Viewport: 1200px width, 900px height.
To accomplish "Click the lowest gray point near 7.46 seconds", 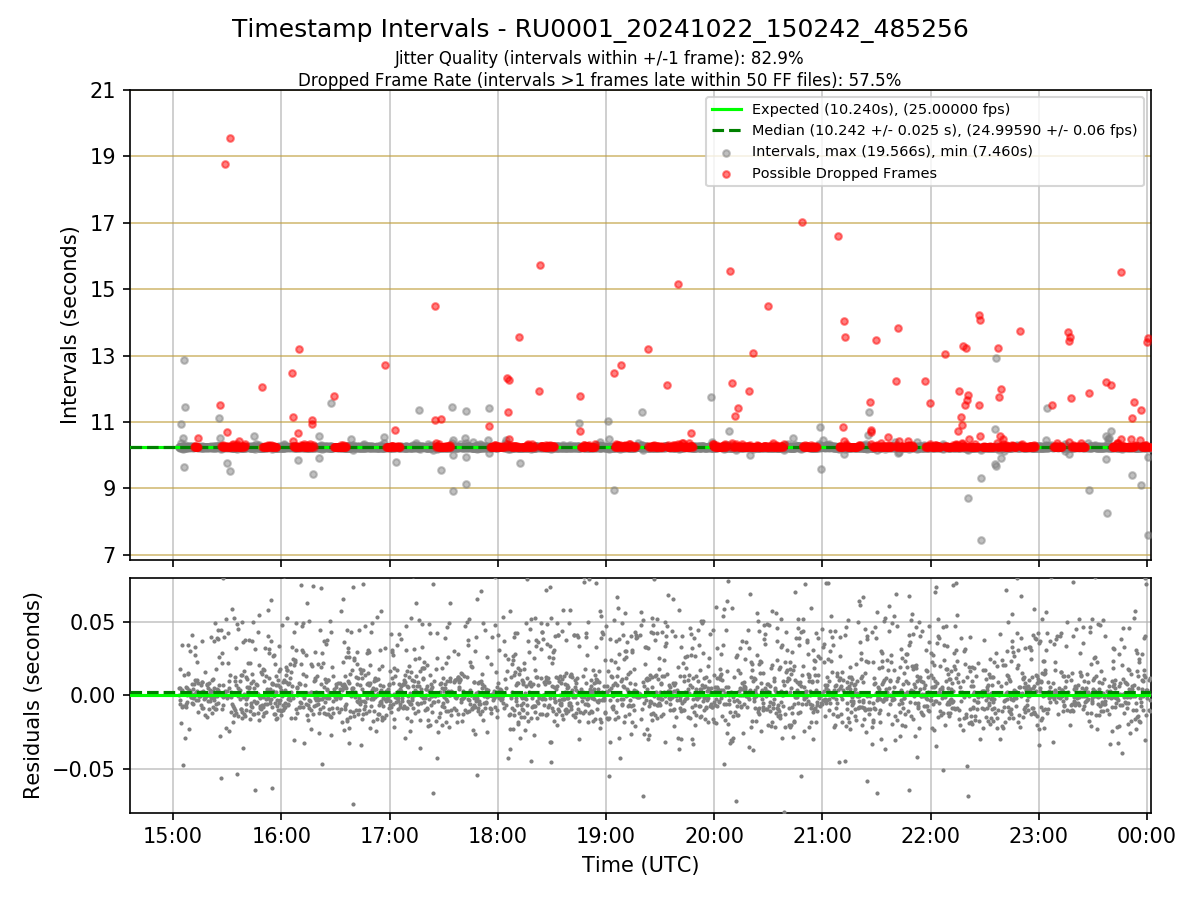I will click(x=981, y=540).
